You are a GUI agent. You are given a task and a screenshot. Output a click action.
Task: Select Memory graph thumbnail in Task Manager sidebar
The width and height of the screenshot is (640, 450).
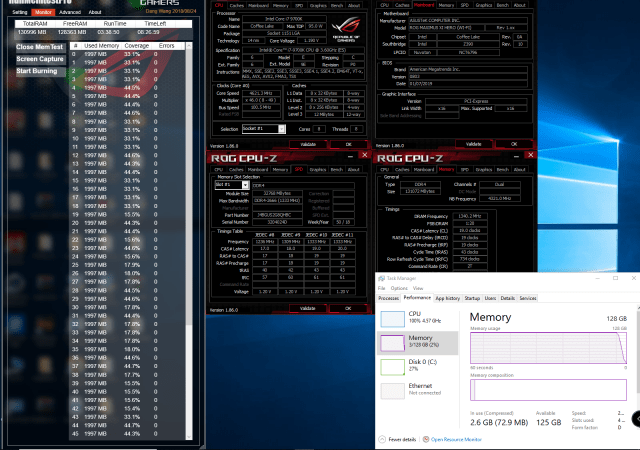(393, 343)
